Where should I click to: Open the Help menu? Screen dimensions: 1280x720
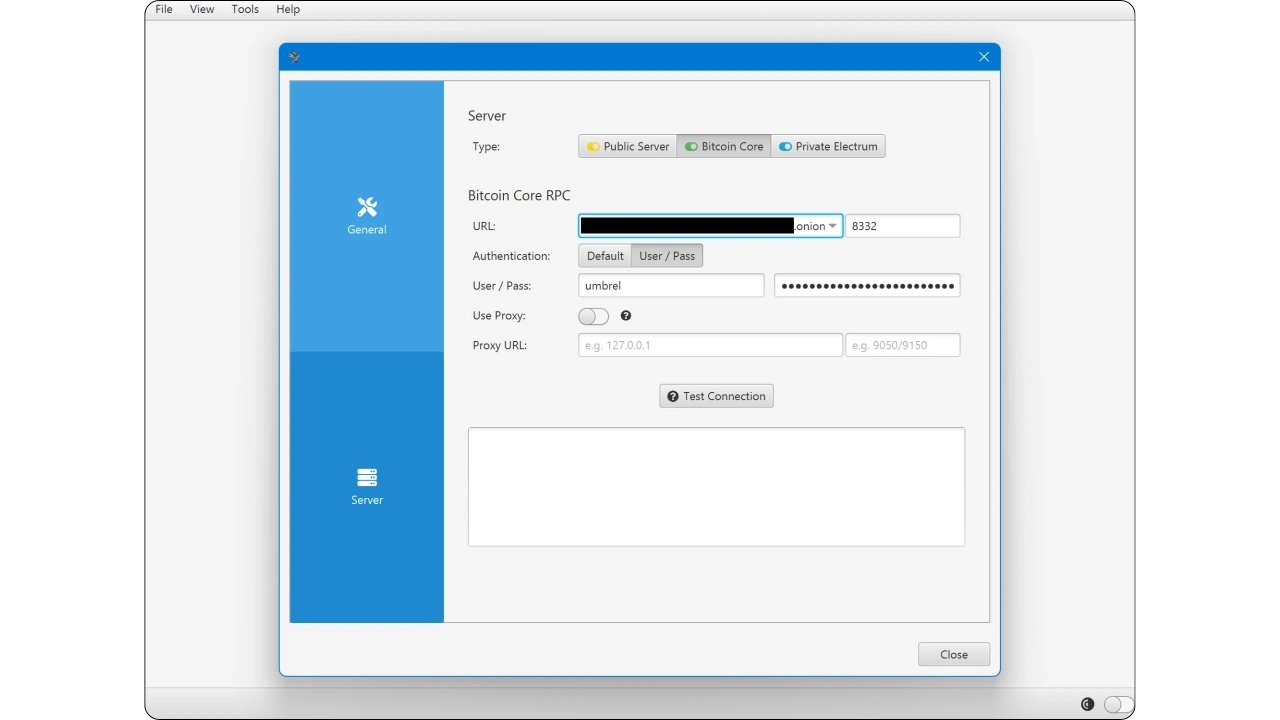click(x=288, y=9)
